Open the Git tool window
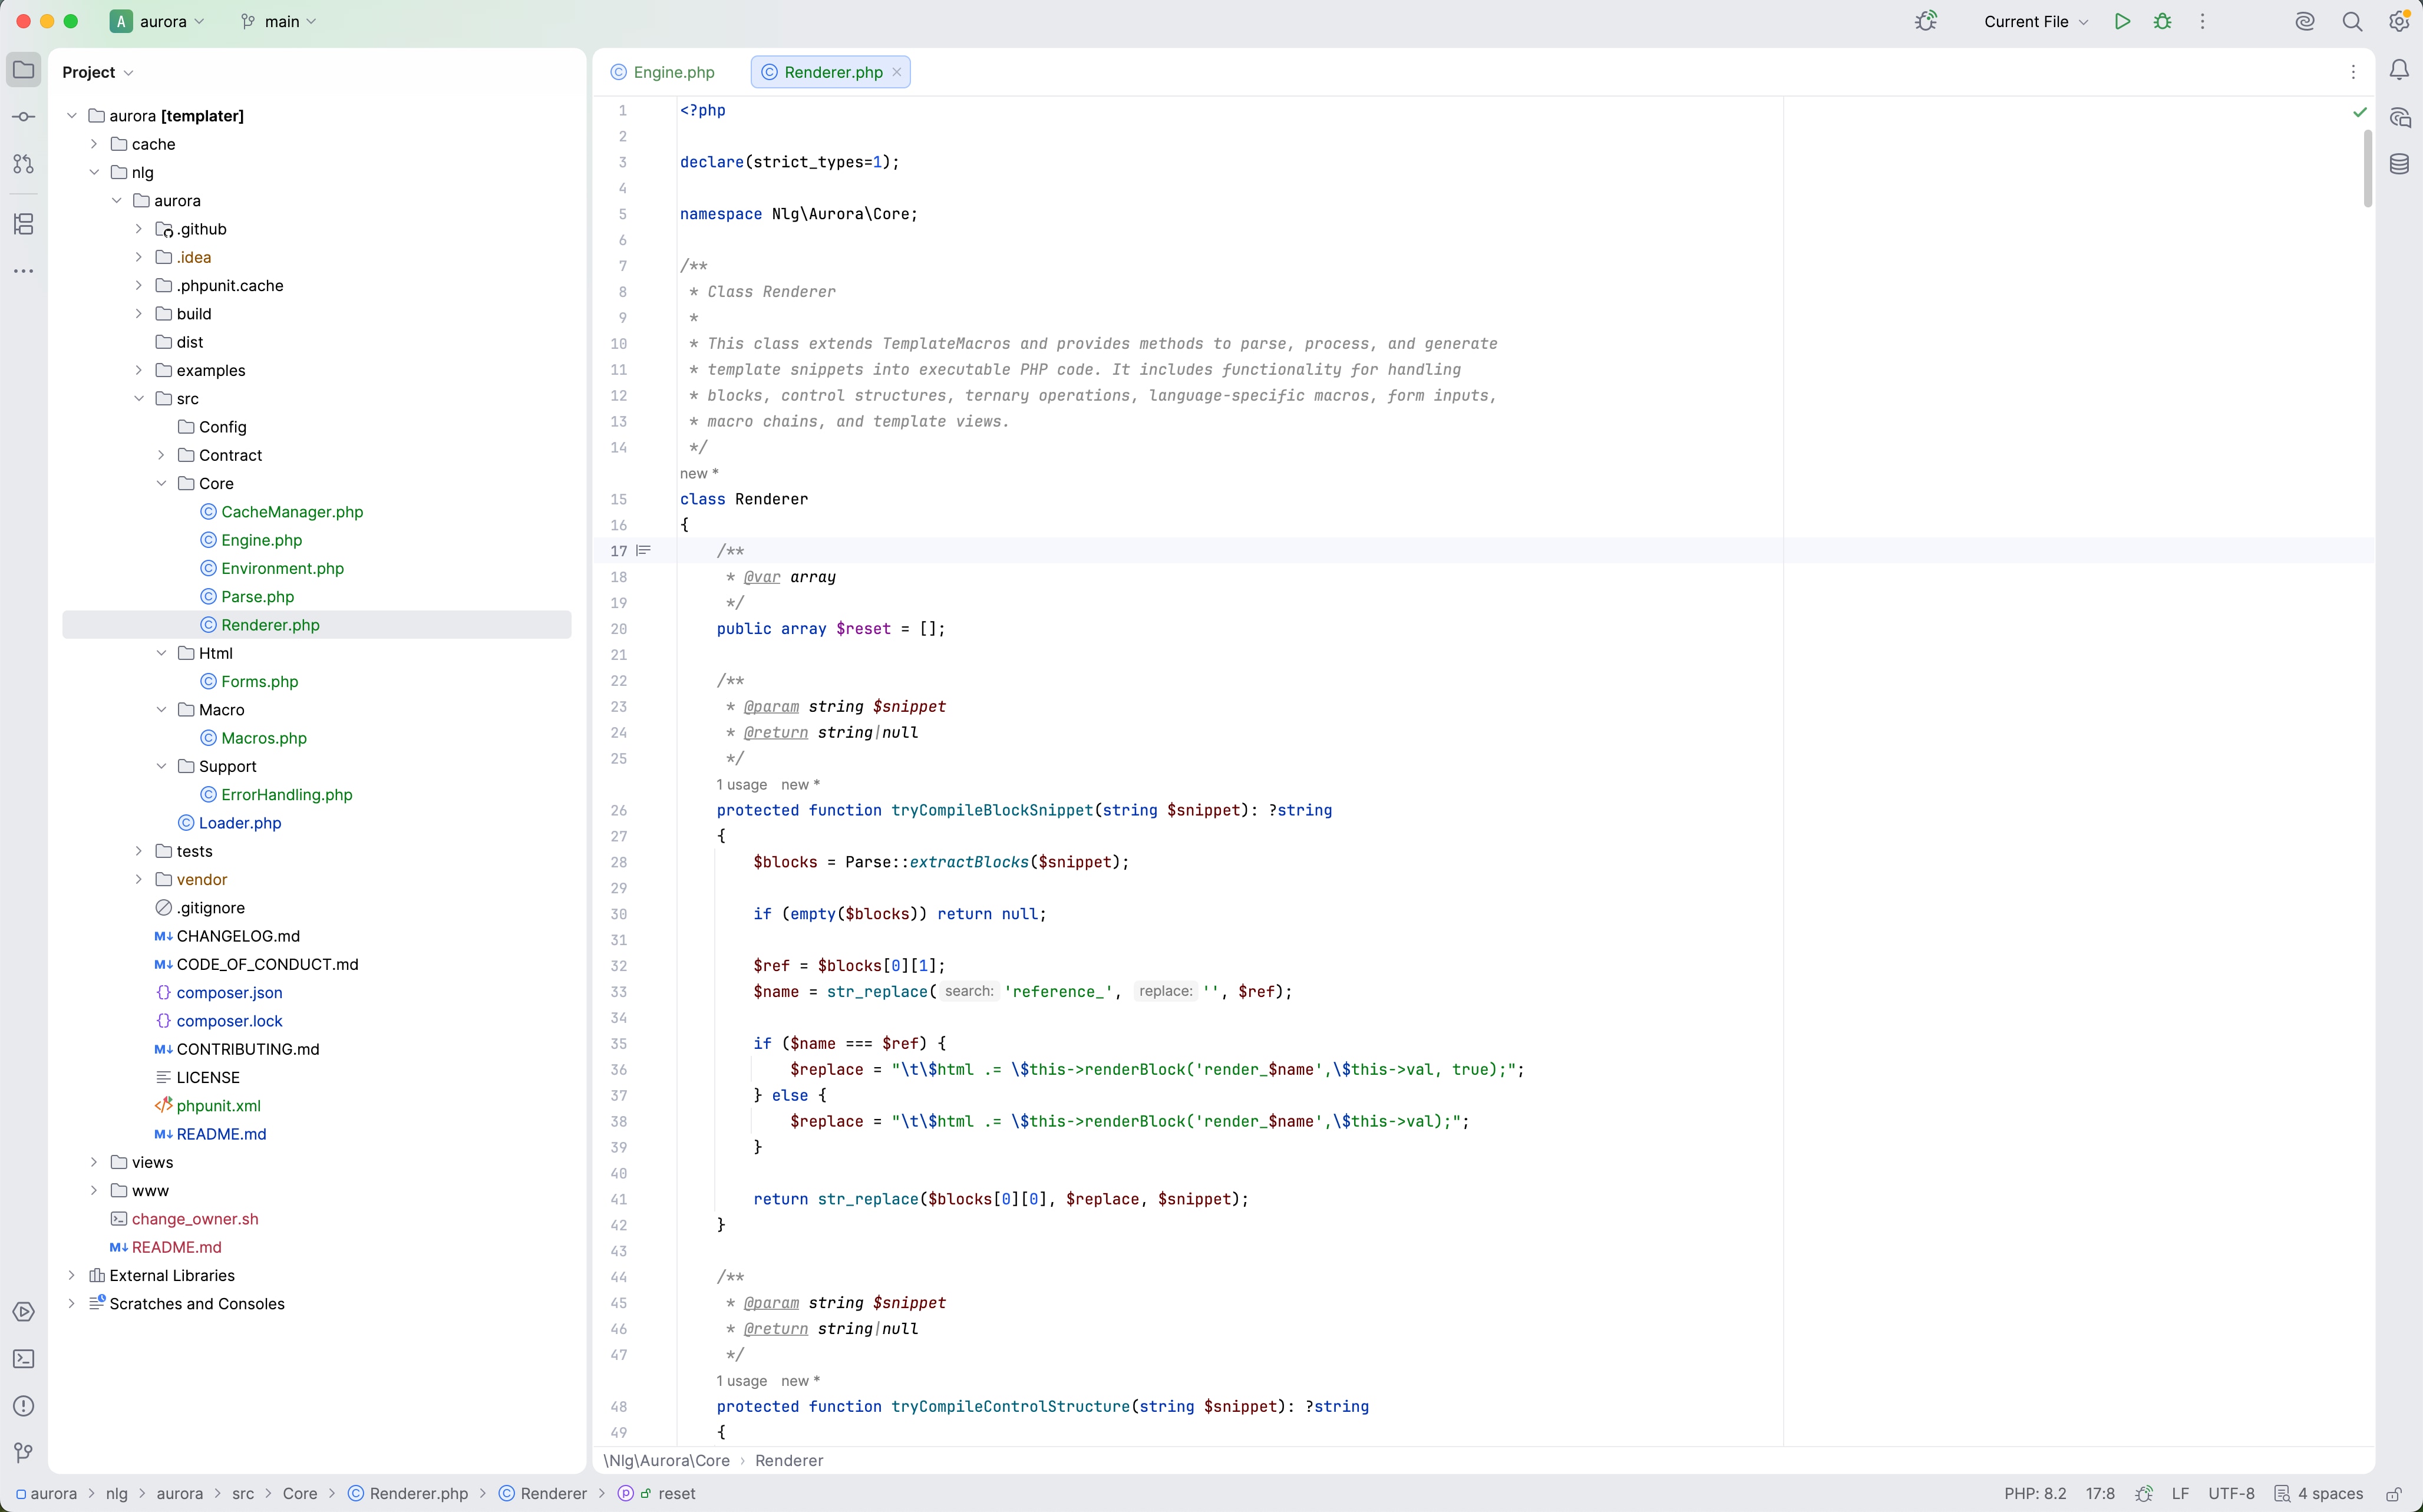The height and width of the screenshot is (1512, 2423). tap(24, 1453)
